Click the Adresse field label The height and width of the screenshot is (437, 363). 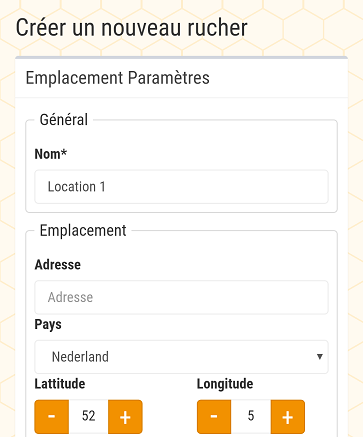click(x=58, y=265)
